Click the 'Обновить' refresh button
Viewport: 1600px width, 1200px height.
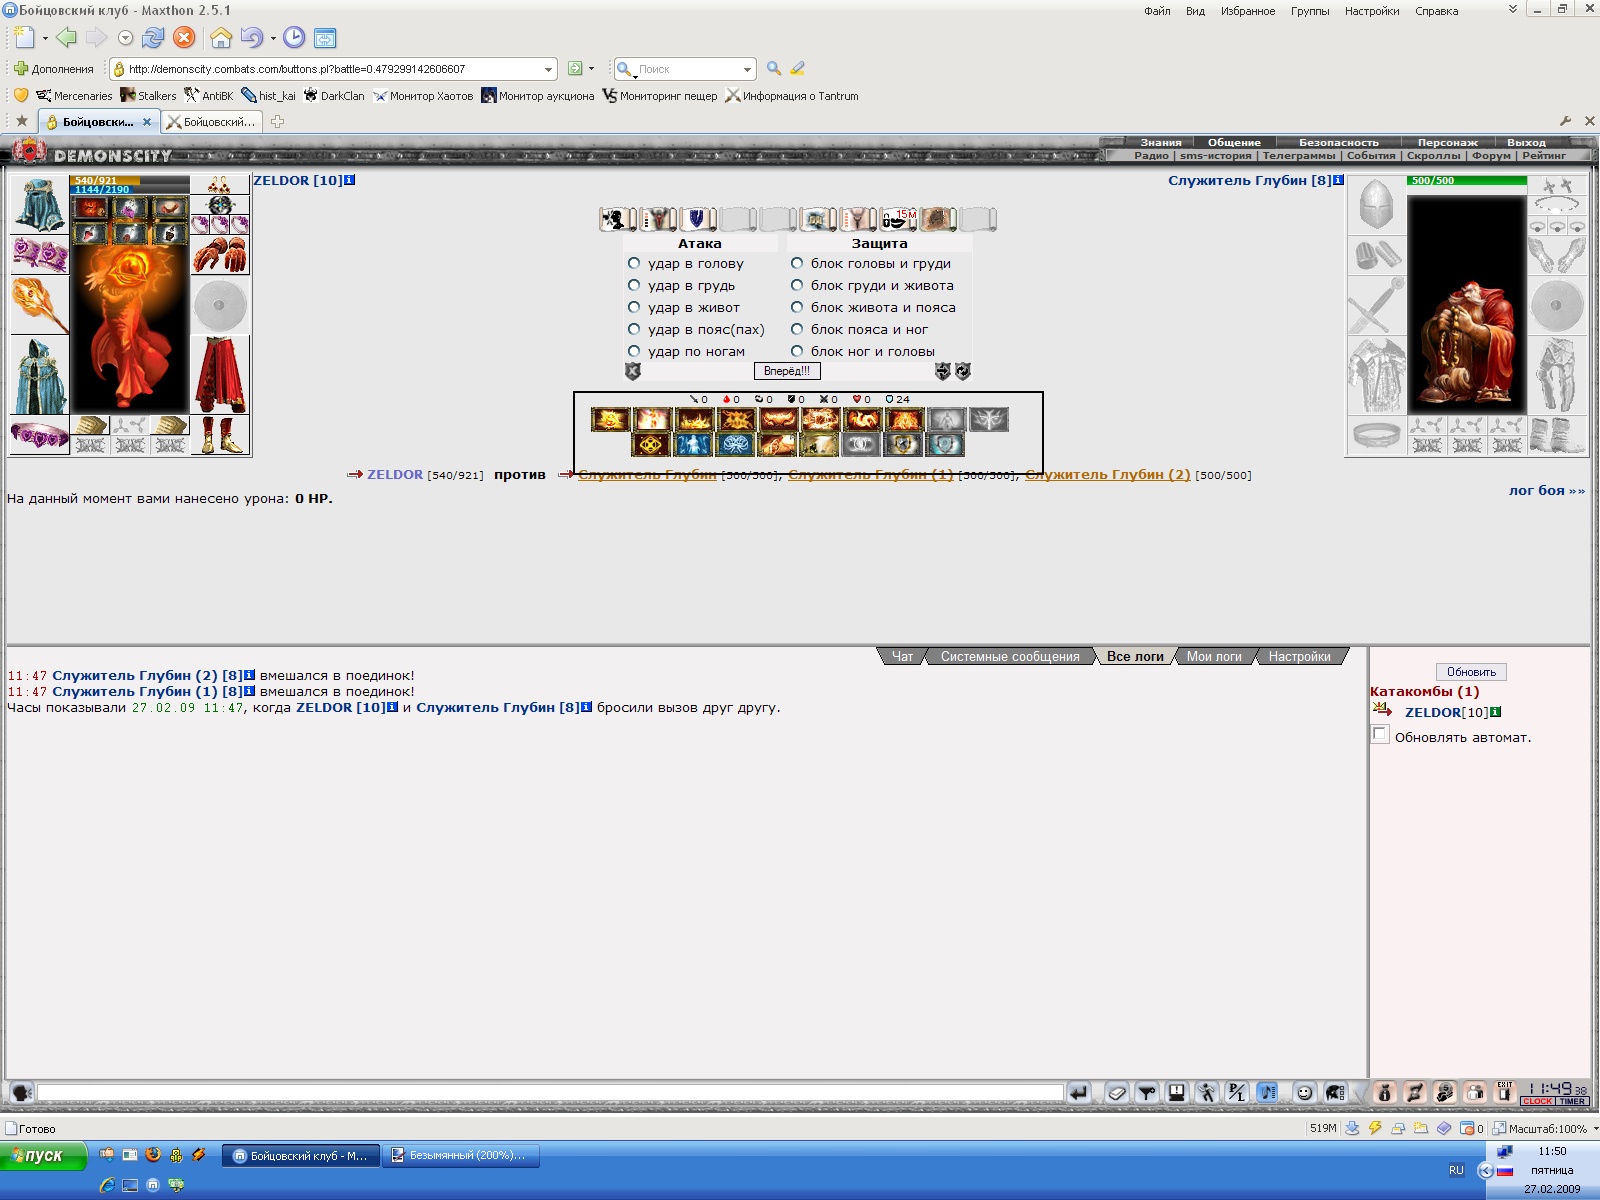[1471, 672]
